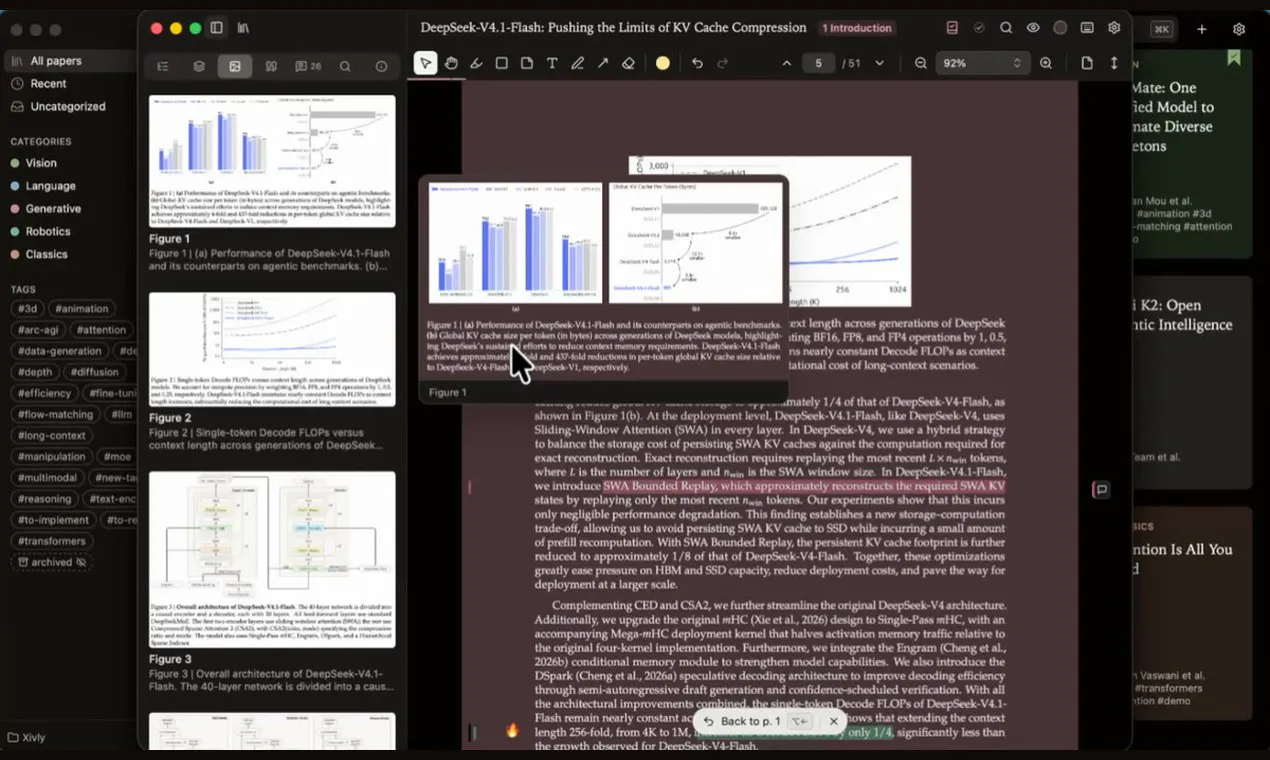Select the rectangle shape tool
The height and width of the screenshot is (760, 1270).
501,63
